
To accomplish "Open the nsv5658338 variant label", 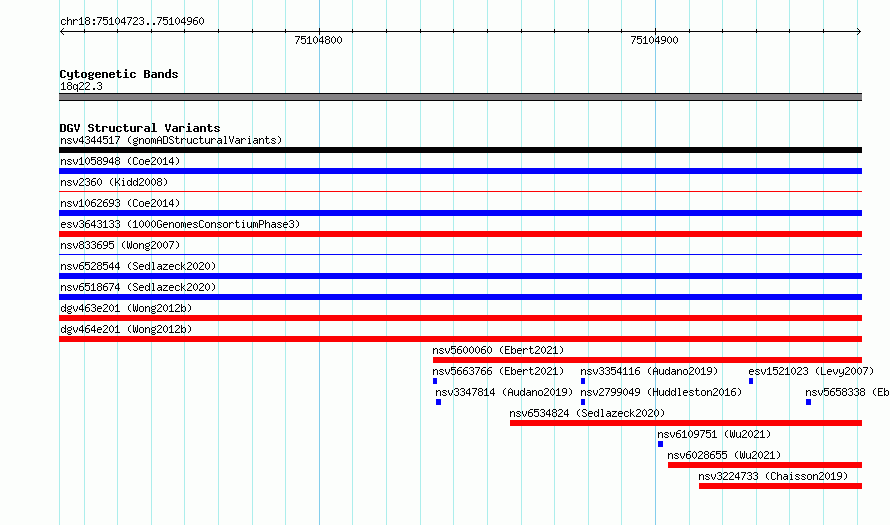I will [x=847, y=392].
